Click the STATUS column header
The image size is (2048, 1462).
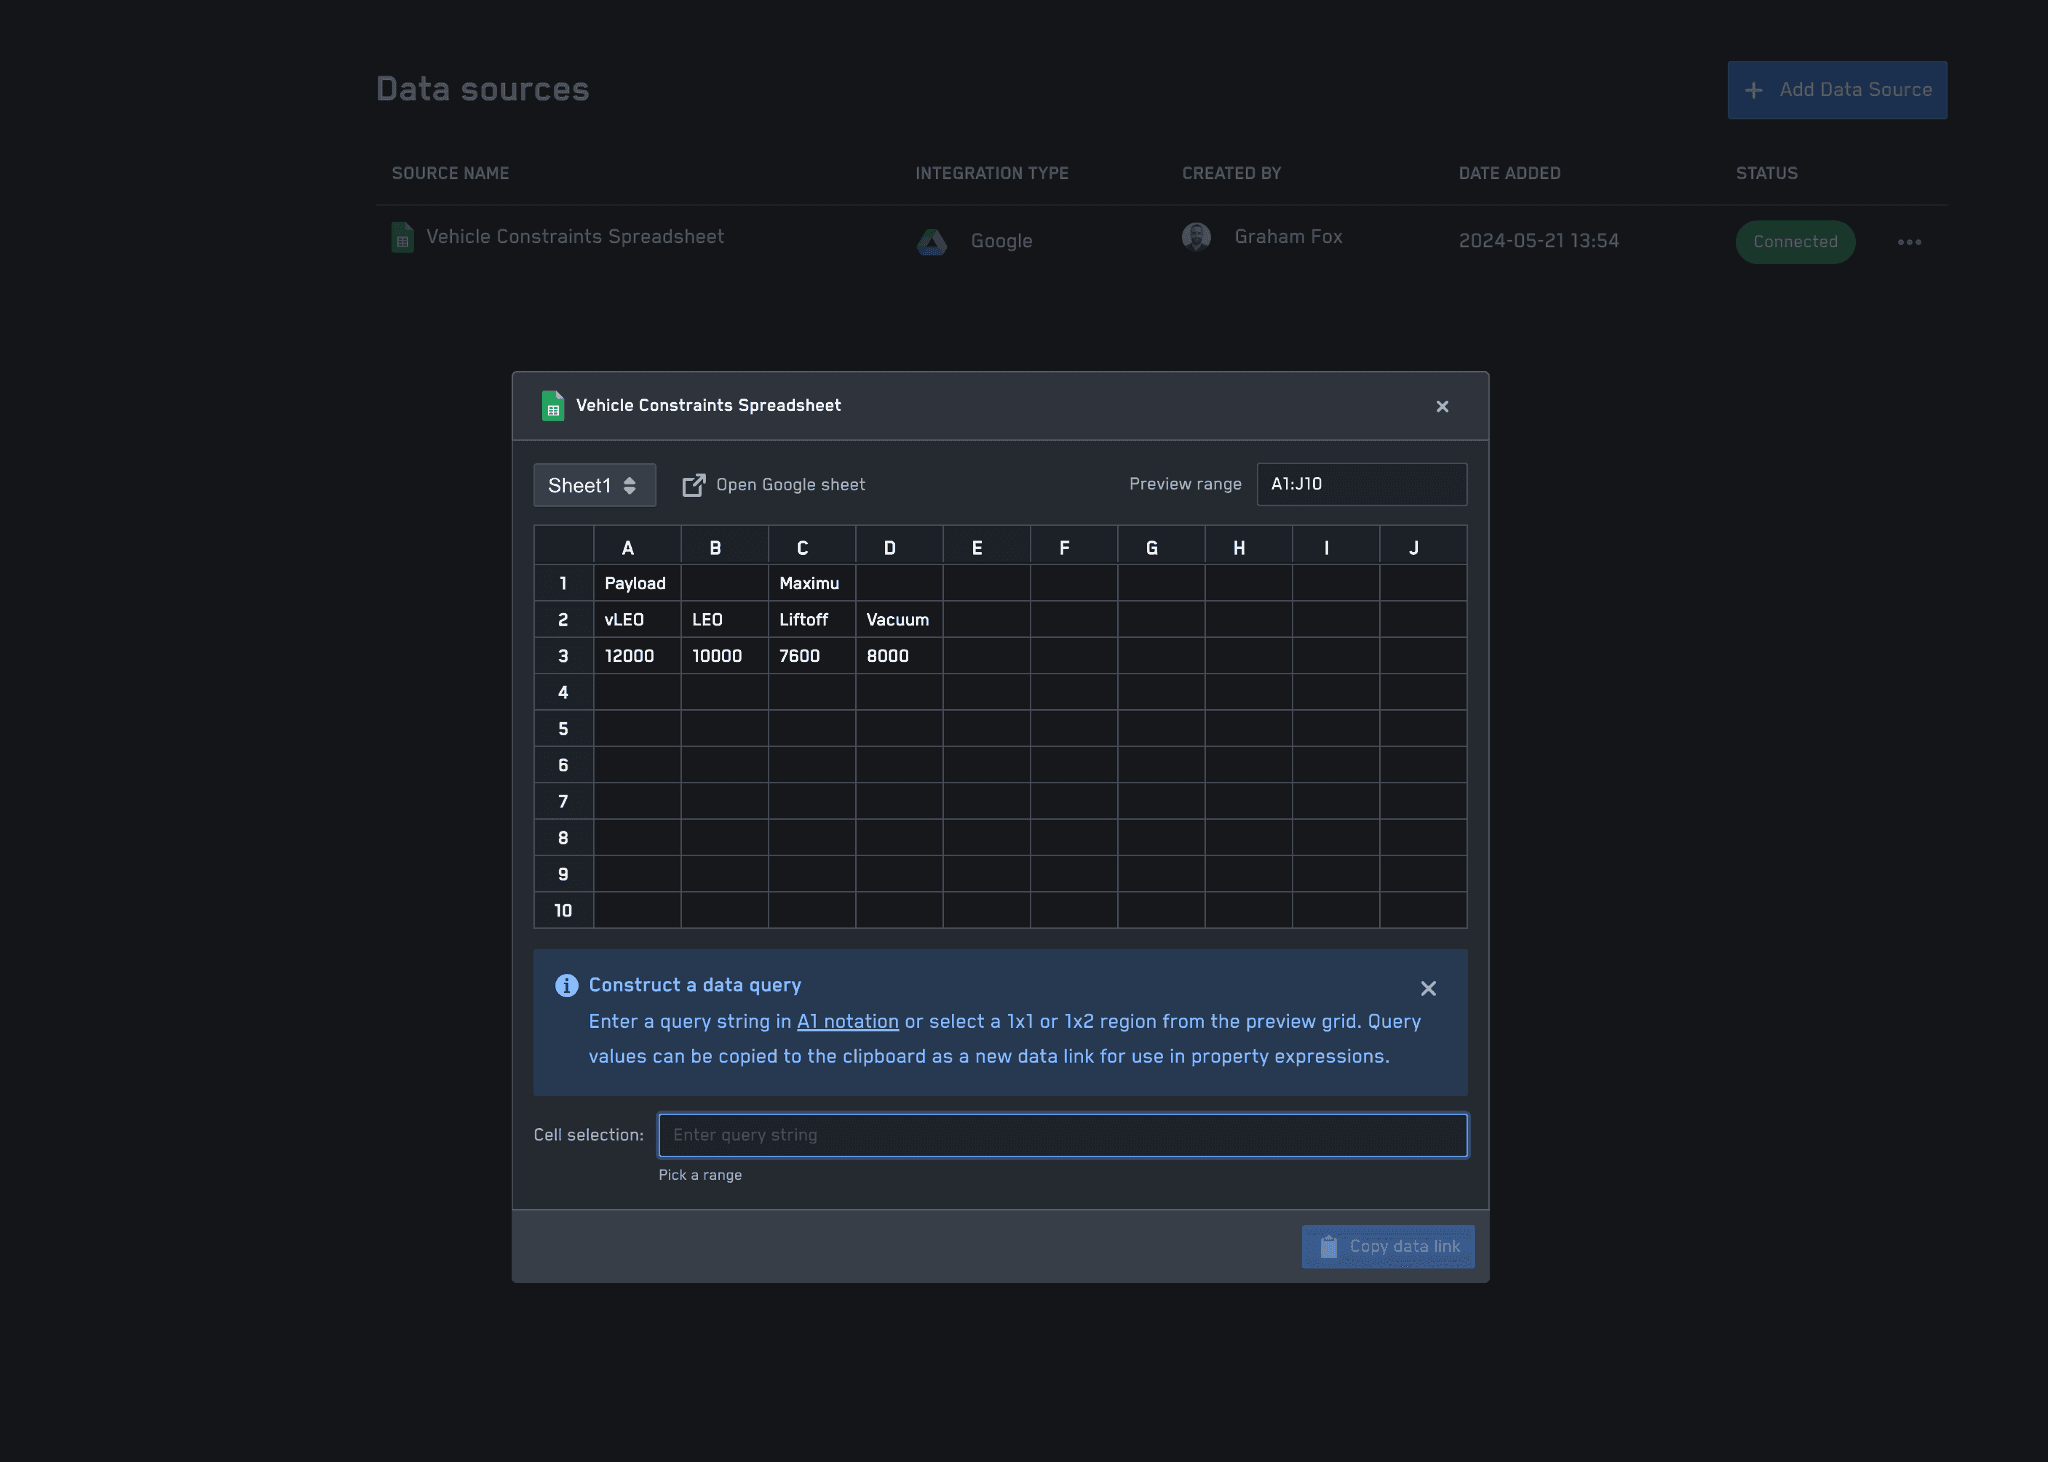pos(1766,173)
